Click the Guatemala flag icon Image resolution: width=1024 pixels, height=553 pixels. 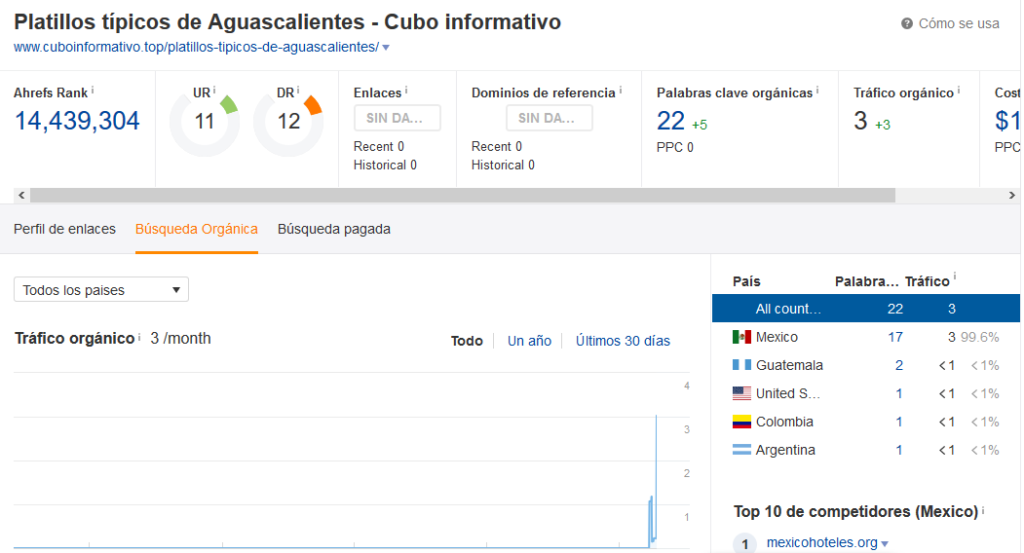point(741,365)
